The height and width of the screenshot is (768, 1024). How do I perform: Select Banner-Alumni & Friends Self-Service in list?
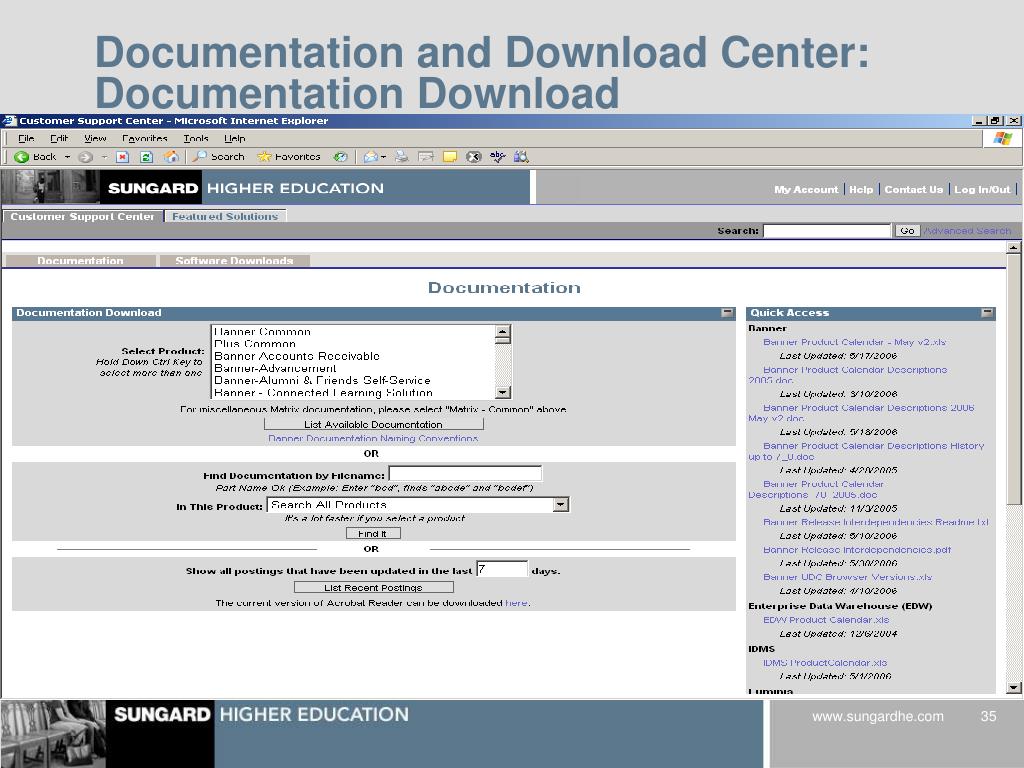pyautogui.click(x=322, y=380)
